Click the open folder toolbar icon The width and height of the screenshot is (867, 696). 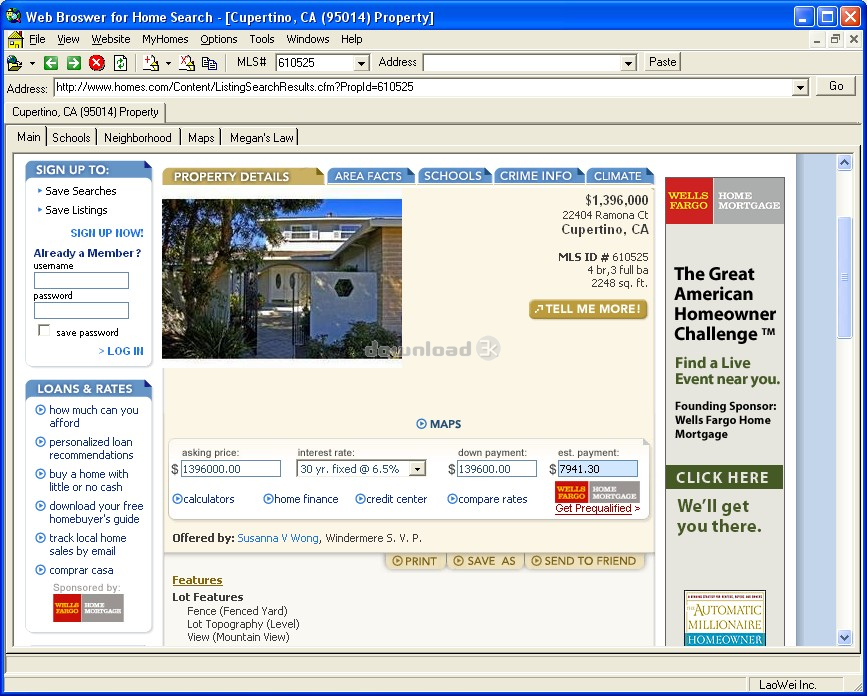[14, 63]
